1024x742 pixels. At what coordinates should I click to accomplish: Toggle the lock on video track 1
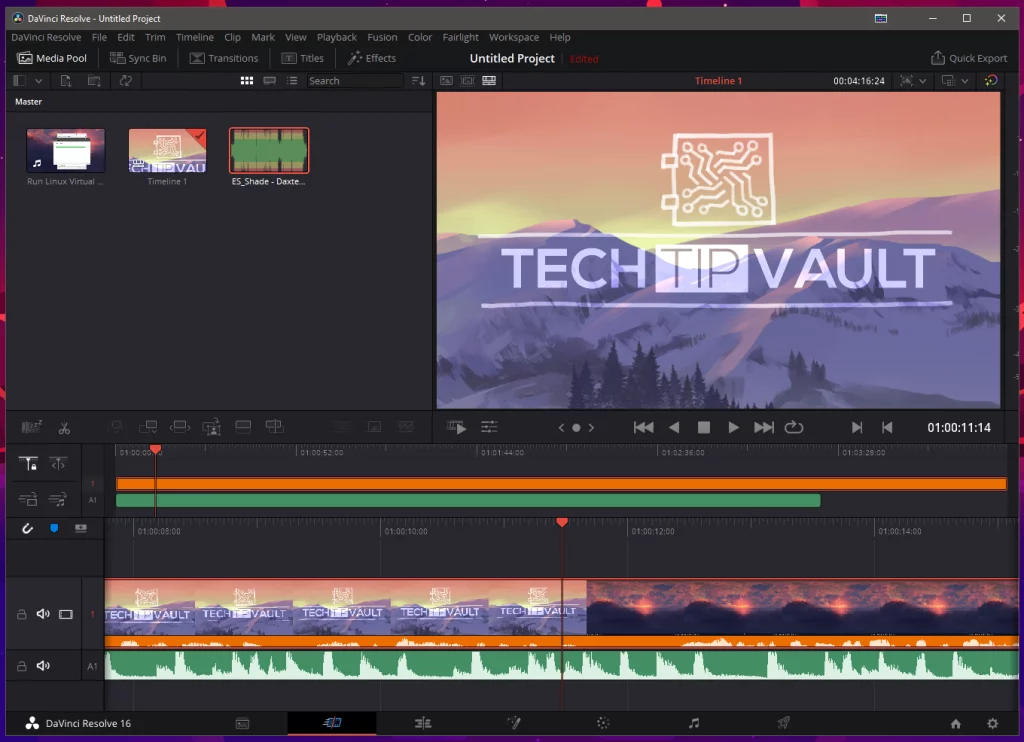(22, 614)
